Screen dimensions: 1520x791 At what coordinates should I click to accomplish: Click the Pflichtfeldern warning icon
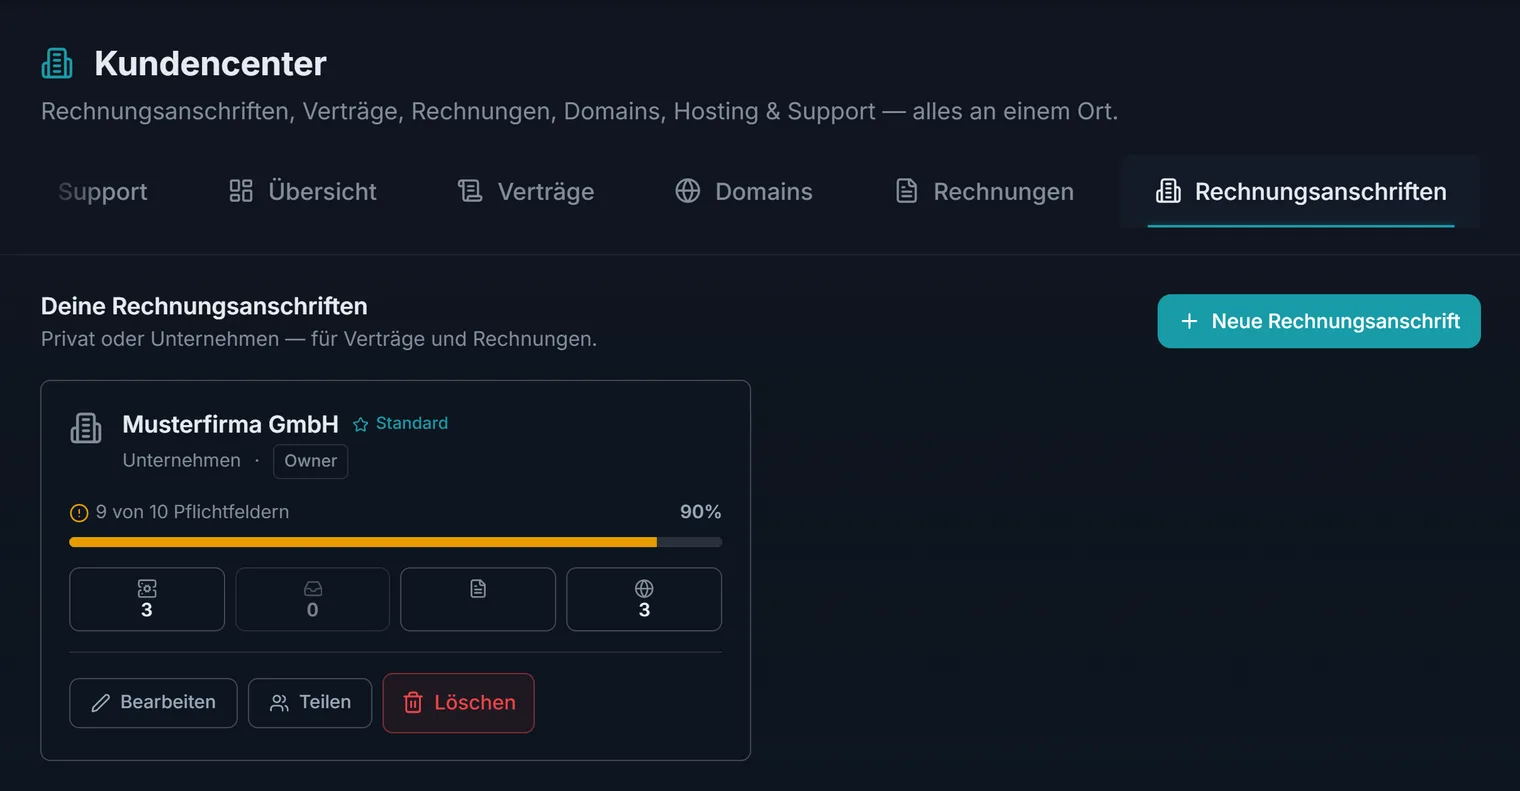[x=79, y=513]
